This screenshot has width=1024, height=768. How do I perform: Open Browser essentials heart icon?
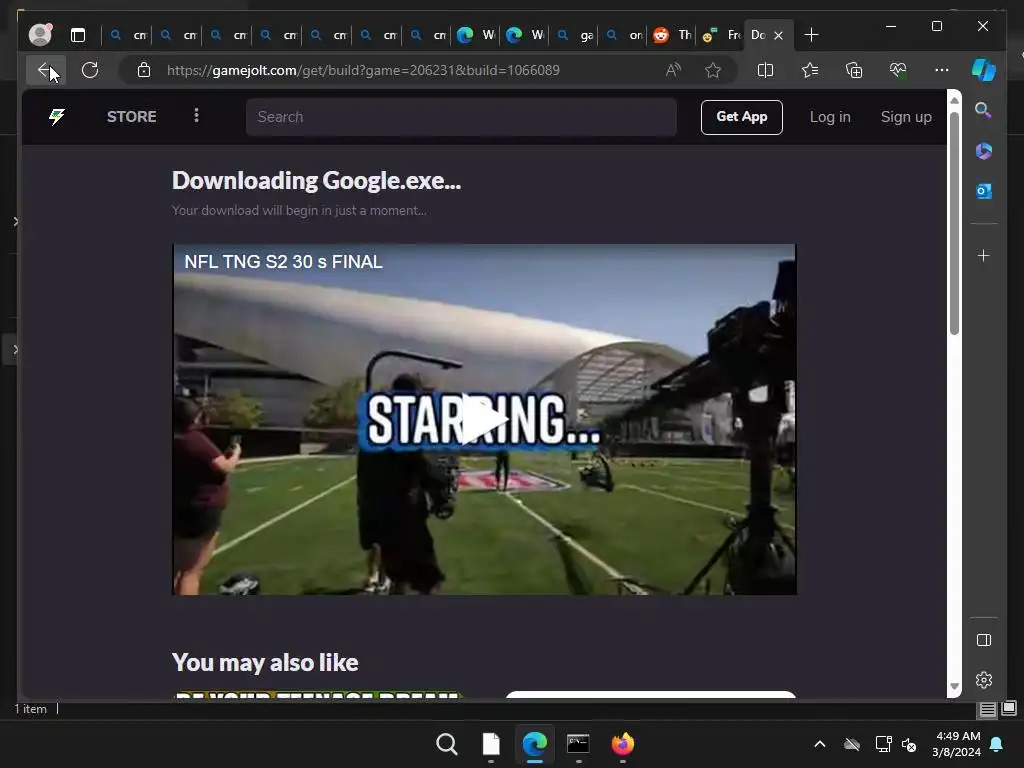point(898,70)
